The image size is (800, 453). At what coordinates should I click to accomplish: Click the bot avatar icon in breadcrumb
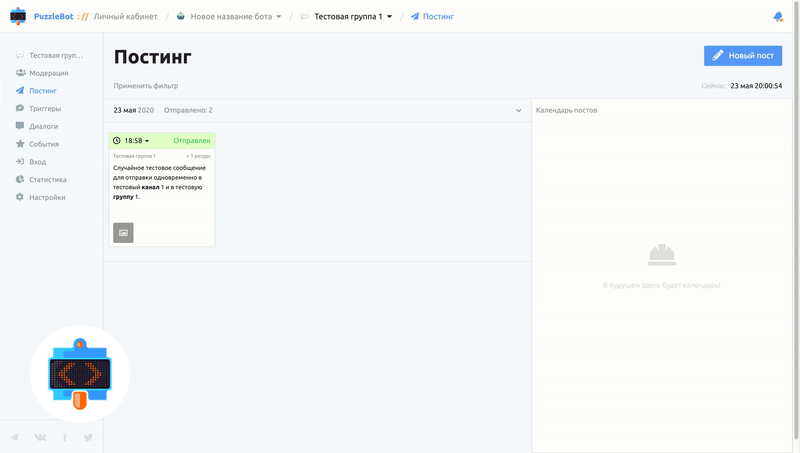click(181, 16)
